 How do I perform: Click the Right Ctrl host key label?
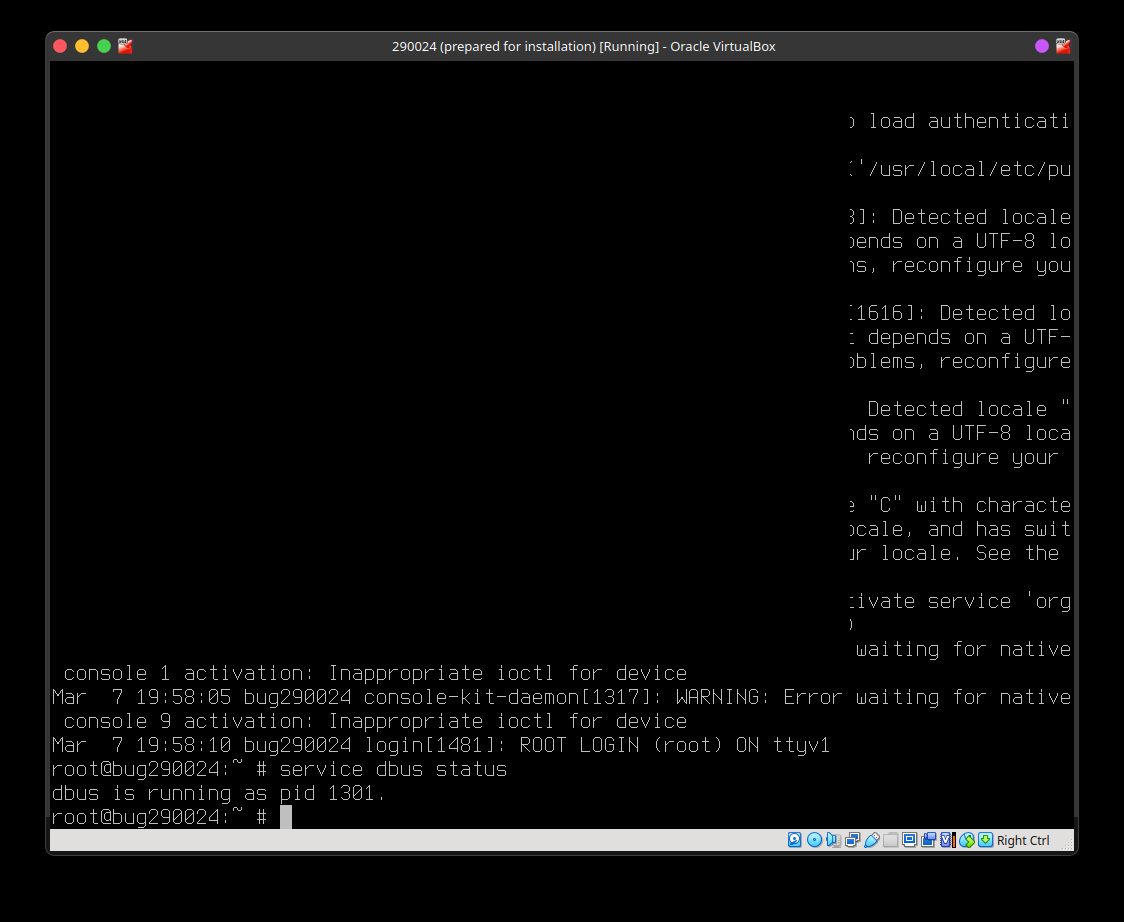(x=1023, y=841)
